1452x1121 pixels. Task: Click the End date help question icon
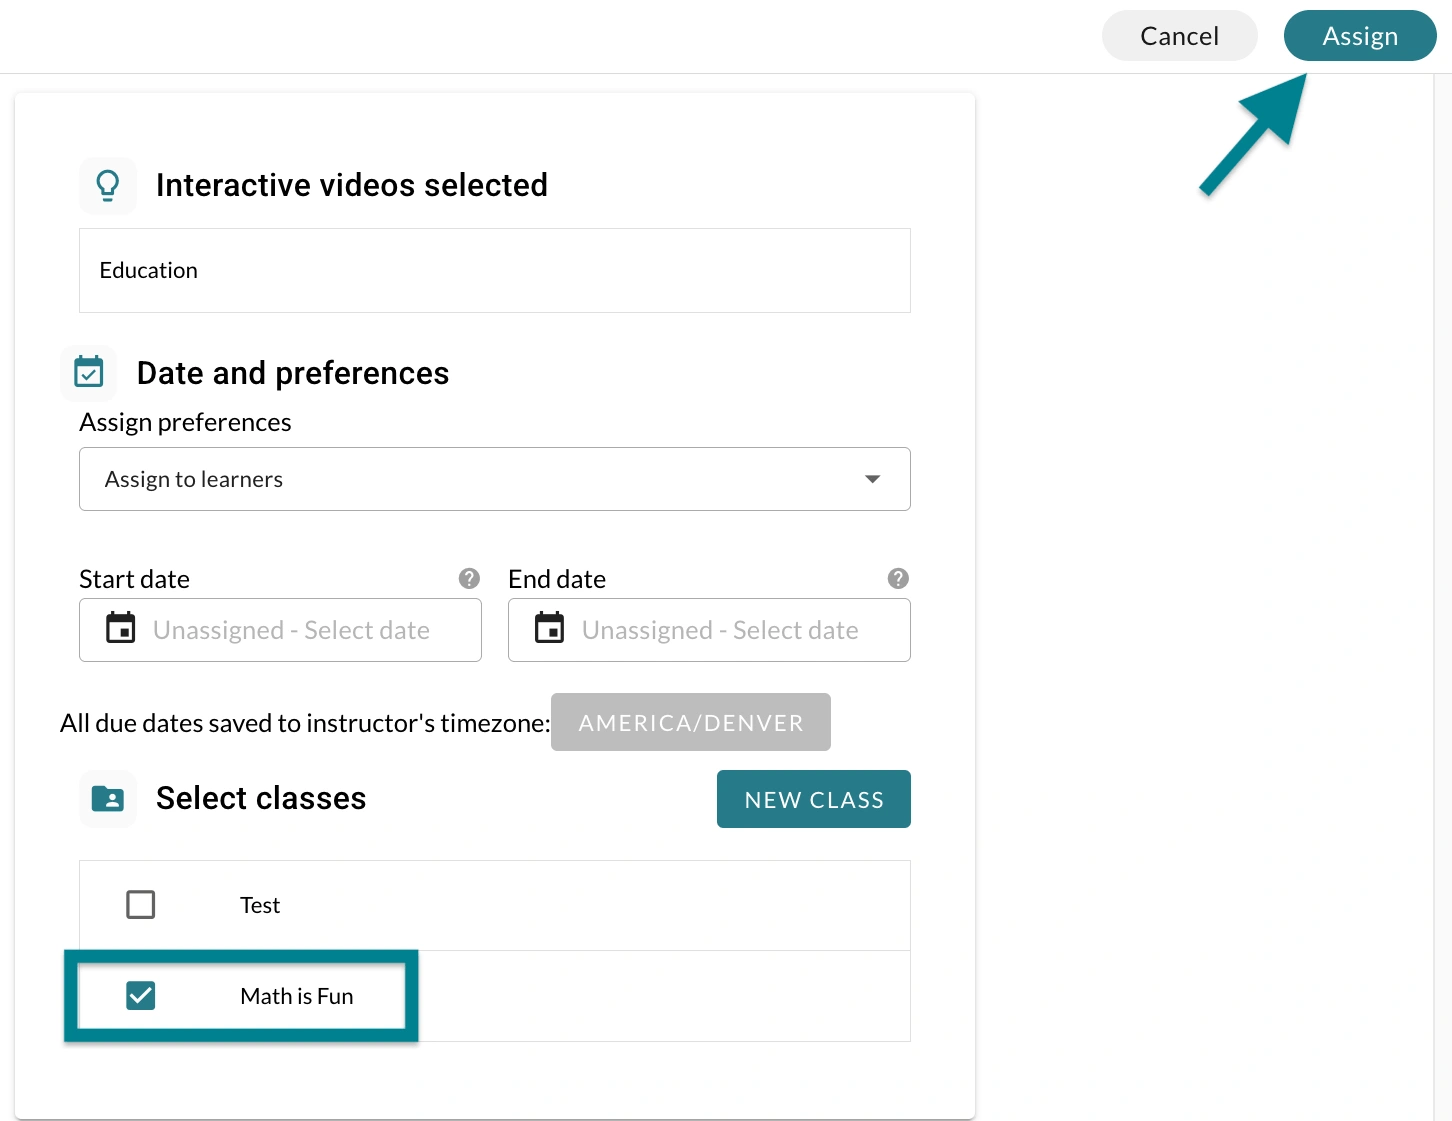pyautogui.click(x=898, y=579)
